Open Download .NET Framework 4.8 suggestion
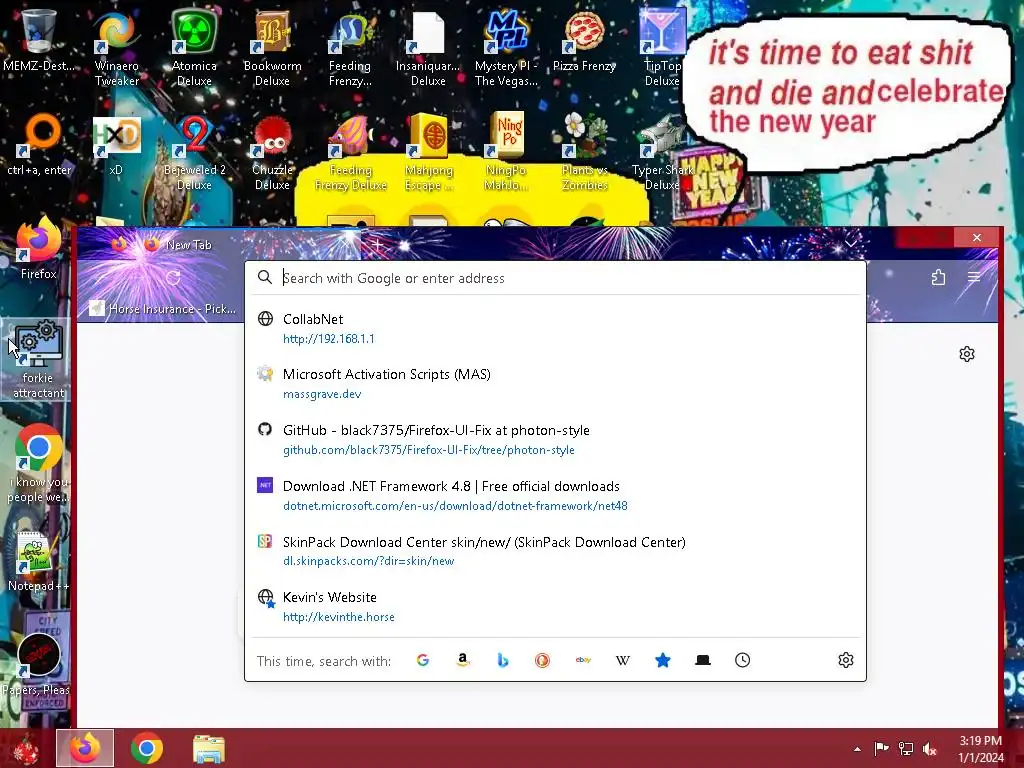Viewport: 1024px width, 768px height. tap(555, 496)
